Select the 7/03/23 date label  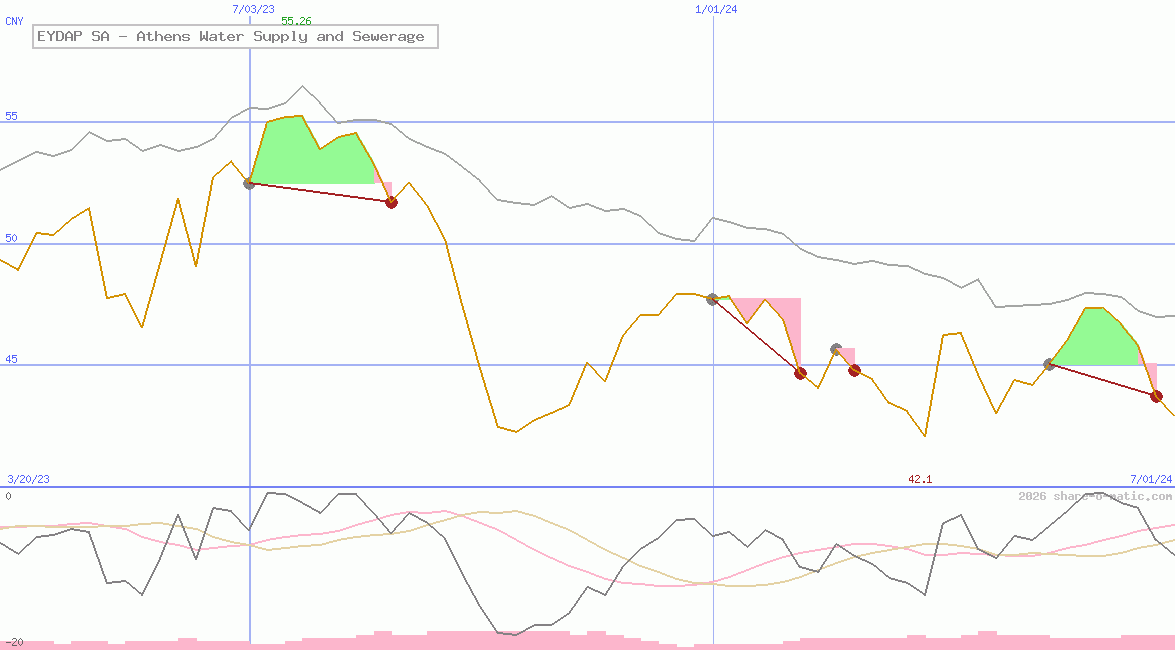253,9
